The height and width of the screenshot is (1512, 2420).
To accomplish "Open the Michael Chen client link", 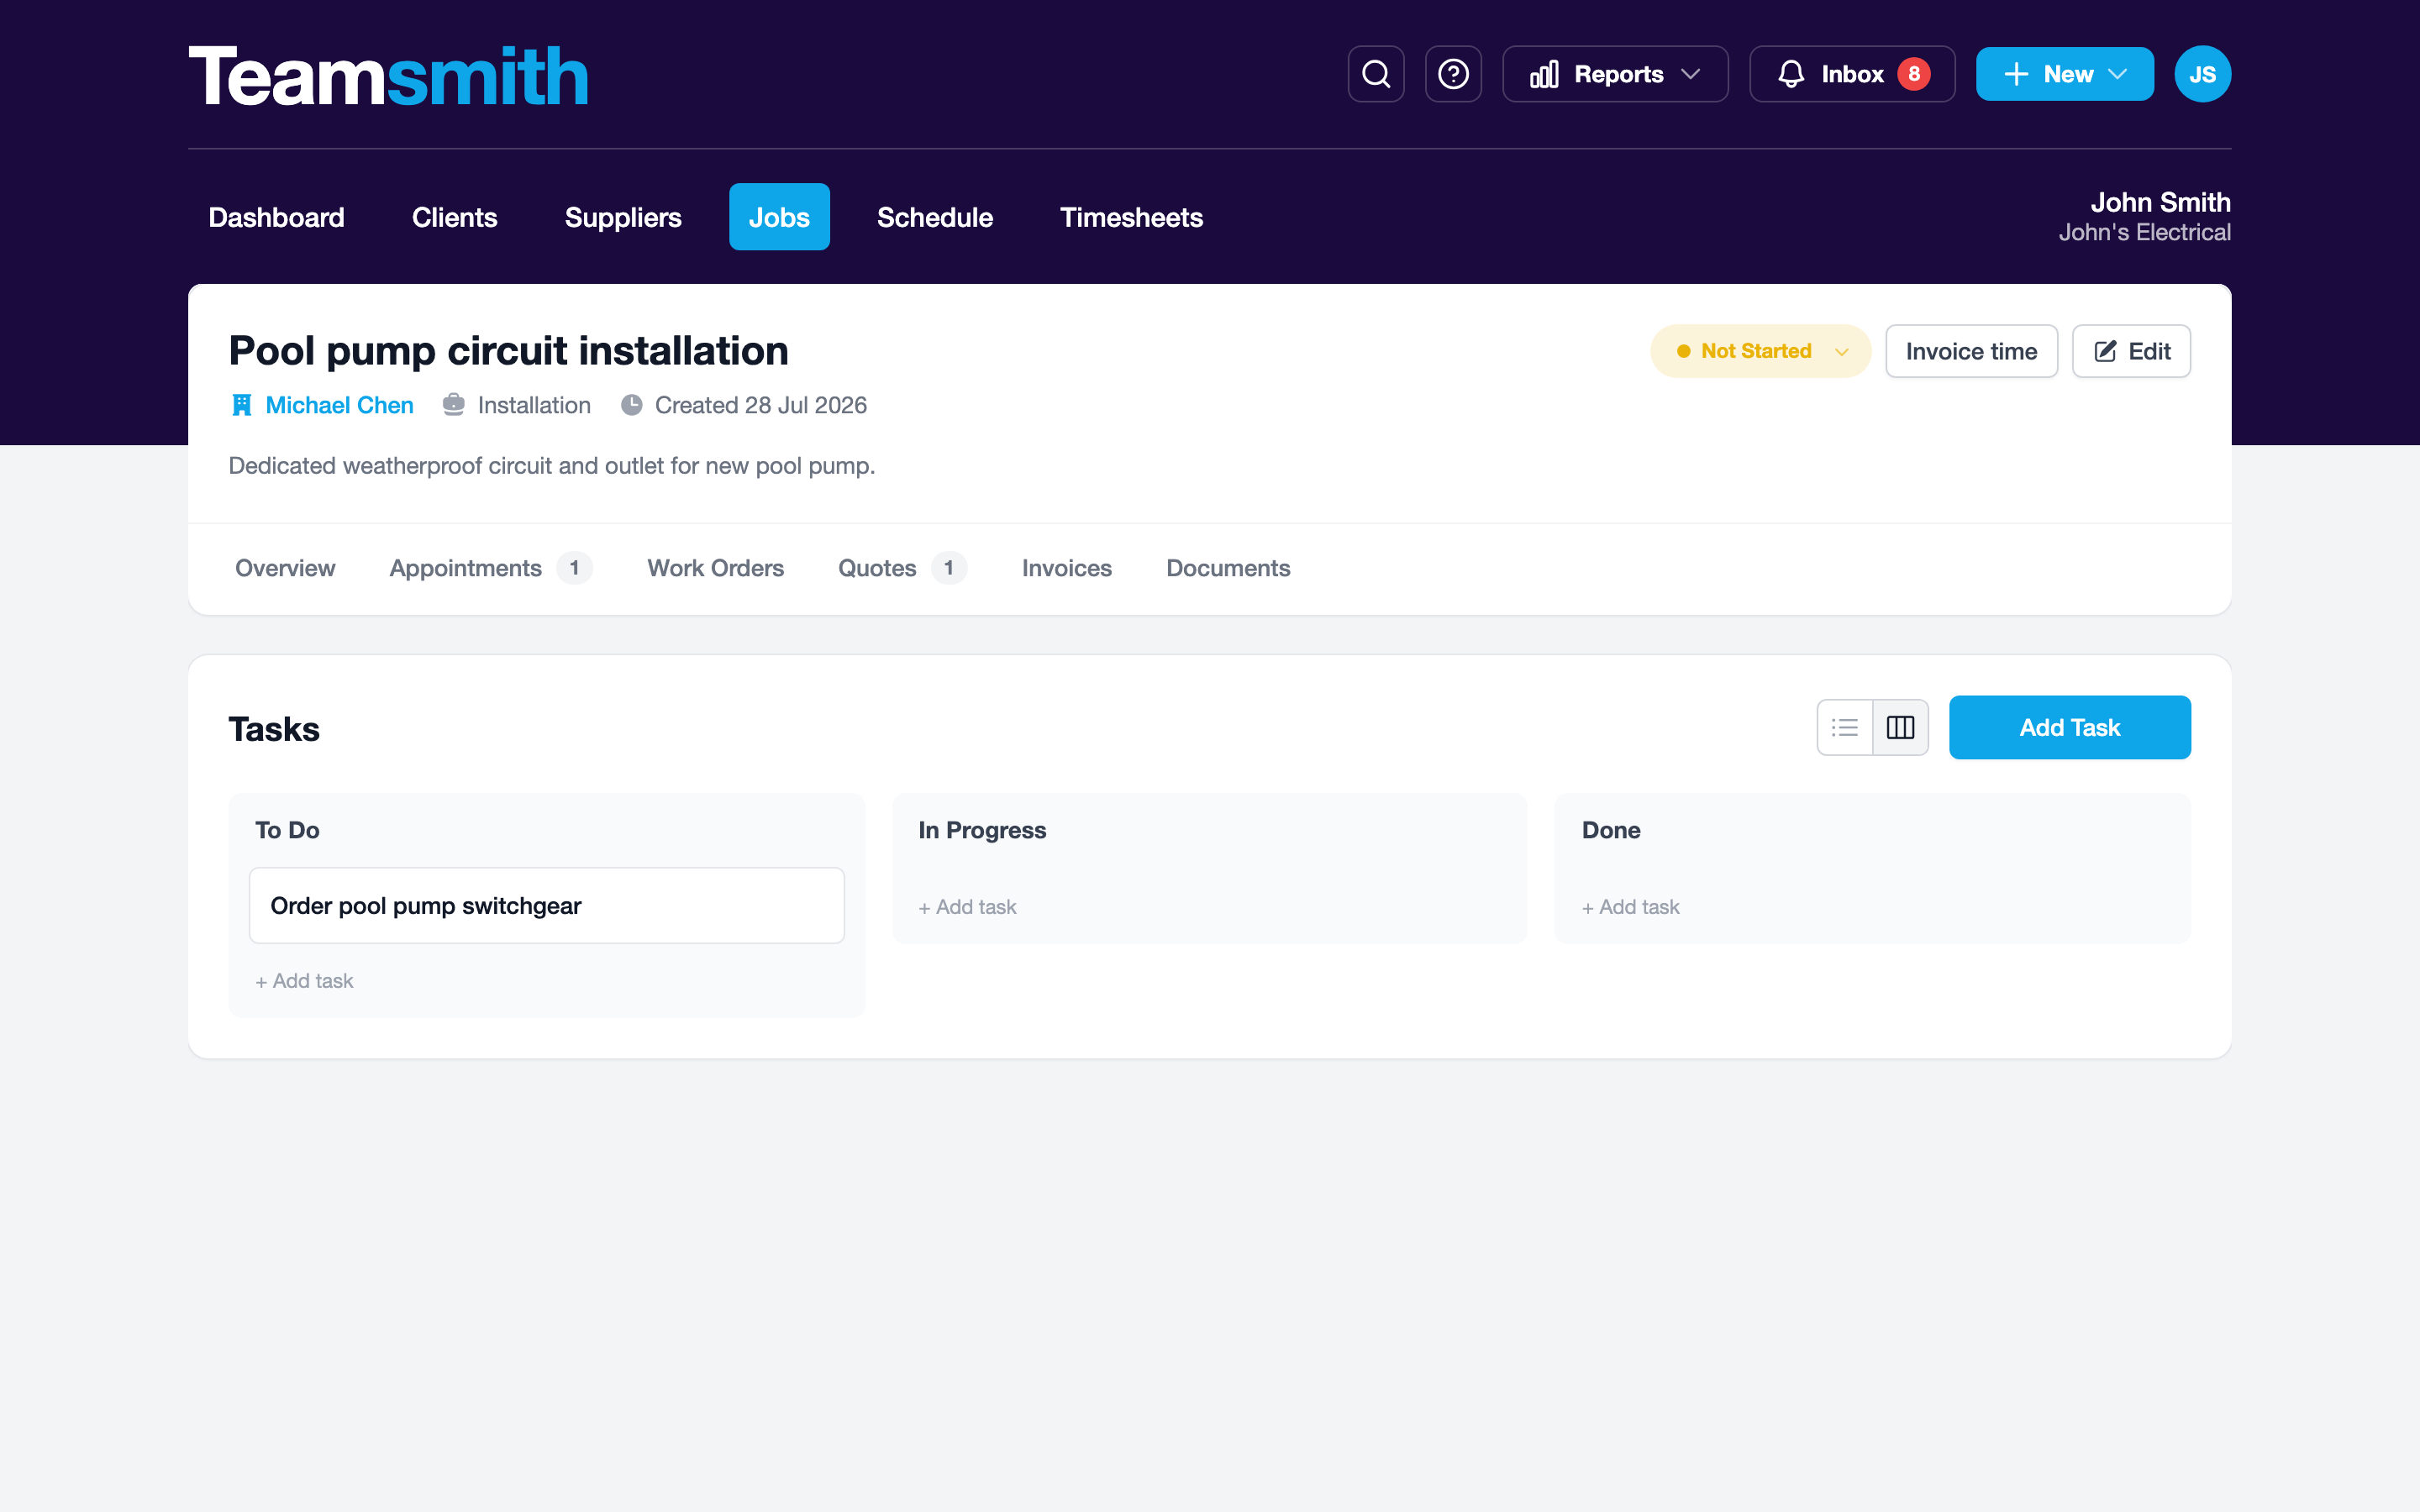I will [339, 405].
